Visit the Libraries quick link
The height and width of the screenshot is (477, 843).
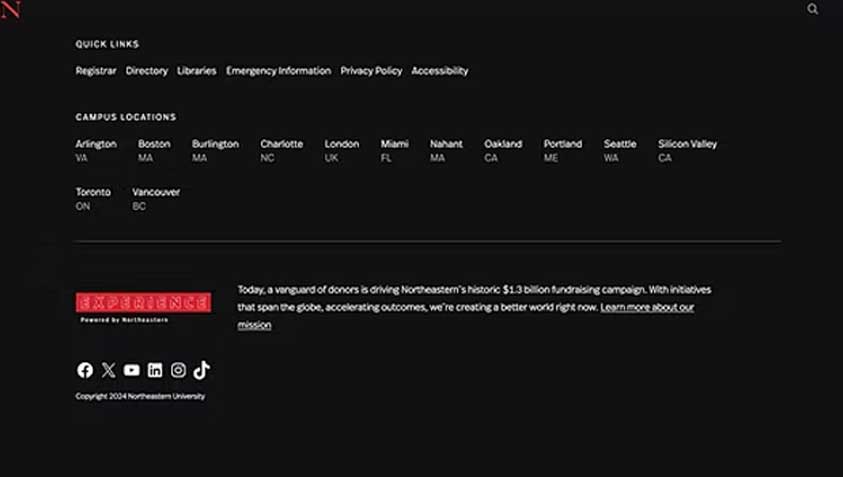pyautogui.click(x=197, y=71)
